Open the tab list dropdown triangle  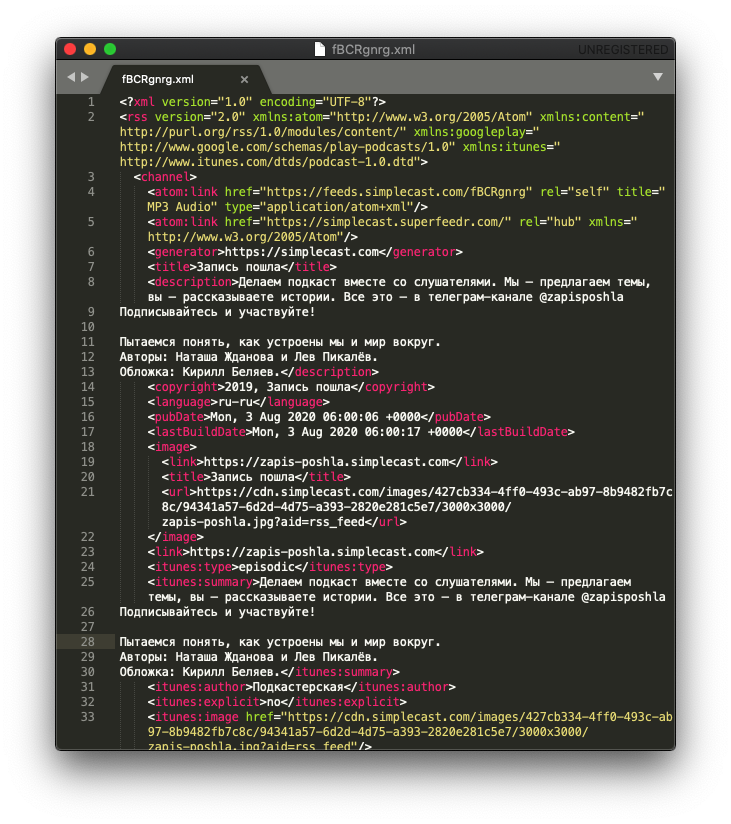657,77
